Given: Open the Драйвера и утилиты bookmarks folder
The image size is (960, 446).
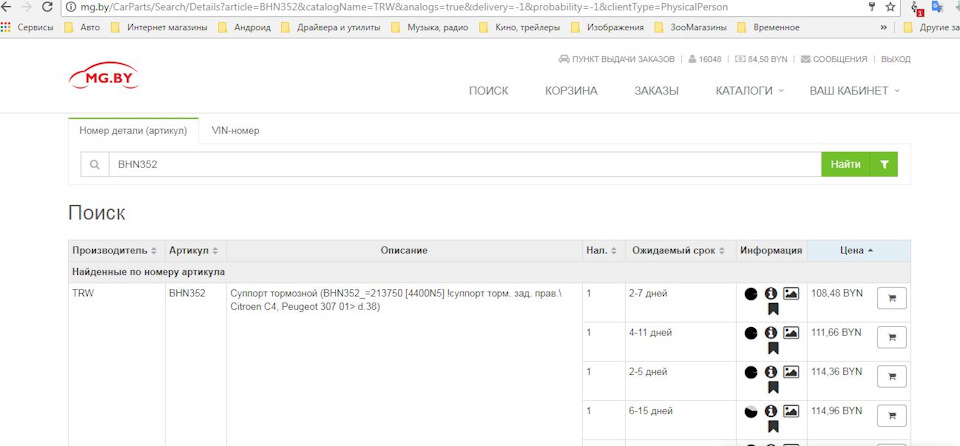Looking at the screenshot, I should pyautogui.click(x=331, y=27).
